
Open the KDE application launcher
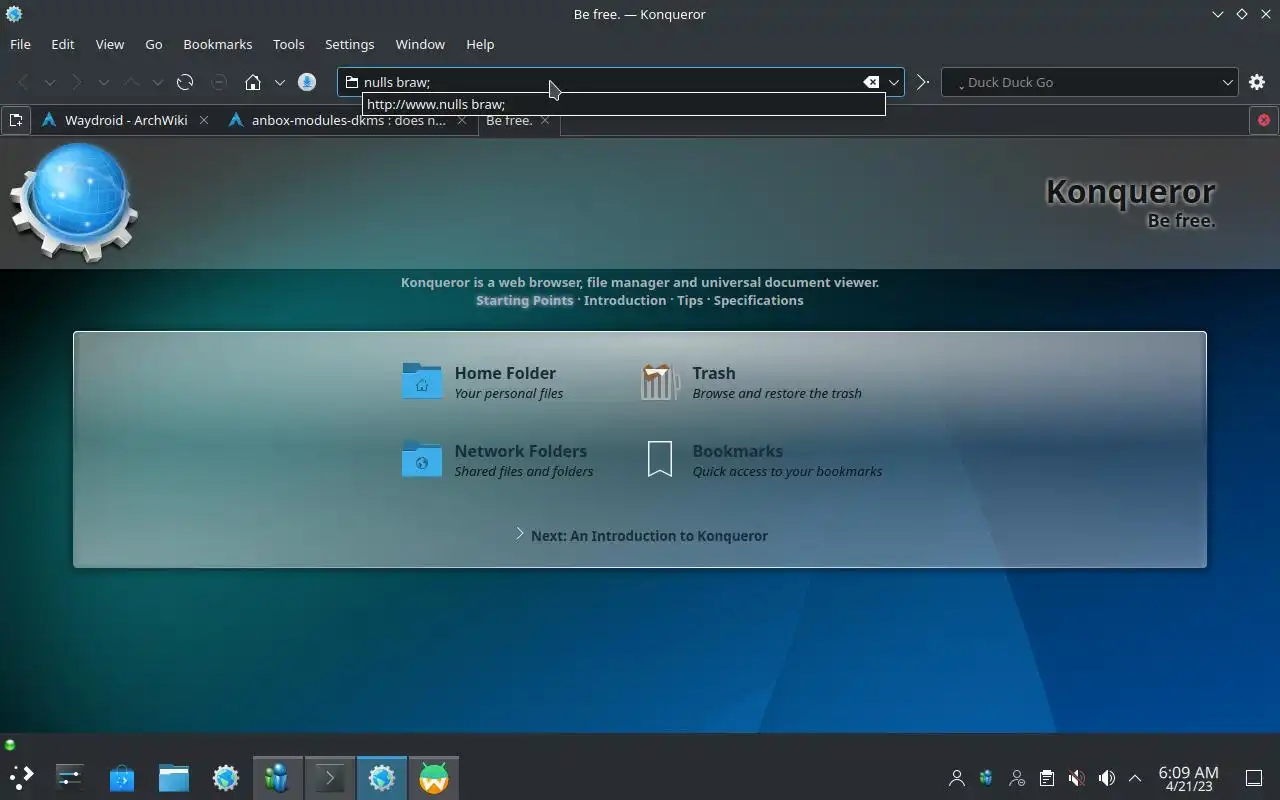click(21, 777)
